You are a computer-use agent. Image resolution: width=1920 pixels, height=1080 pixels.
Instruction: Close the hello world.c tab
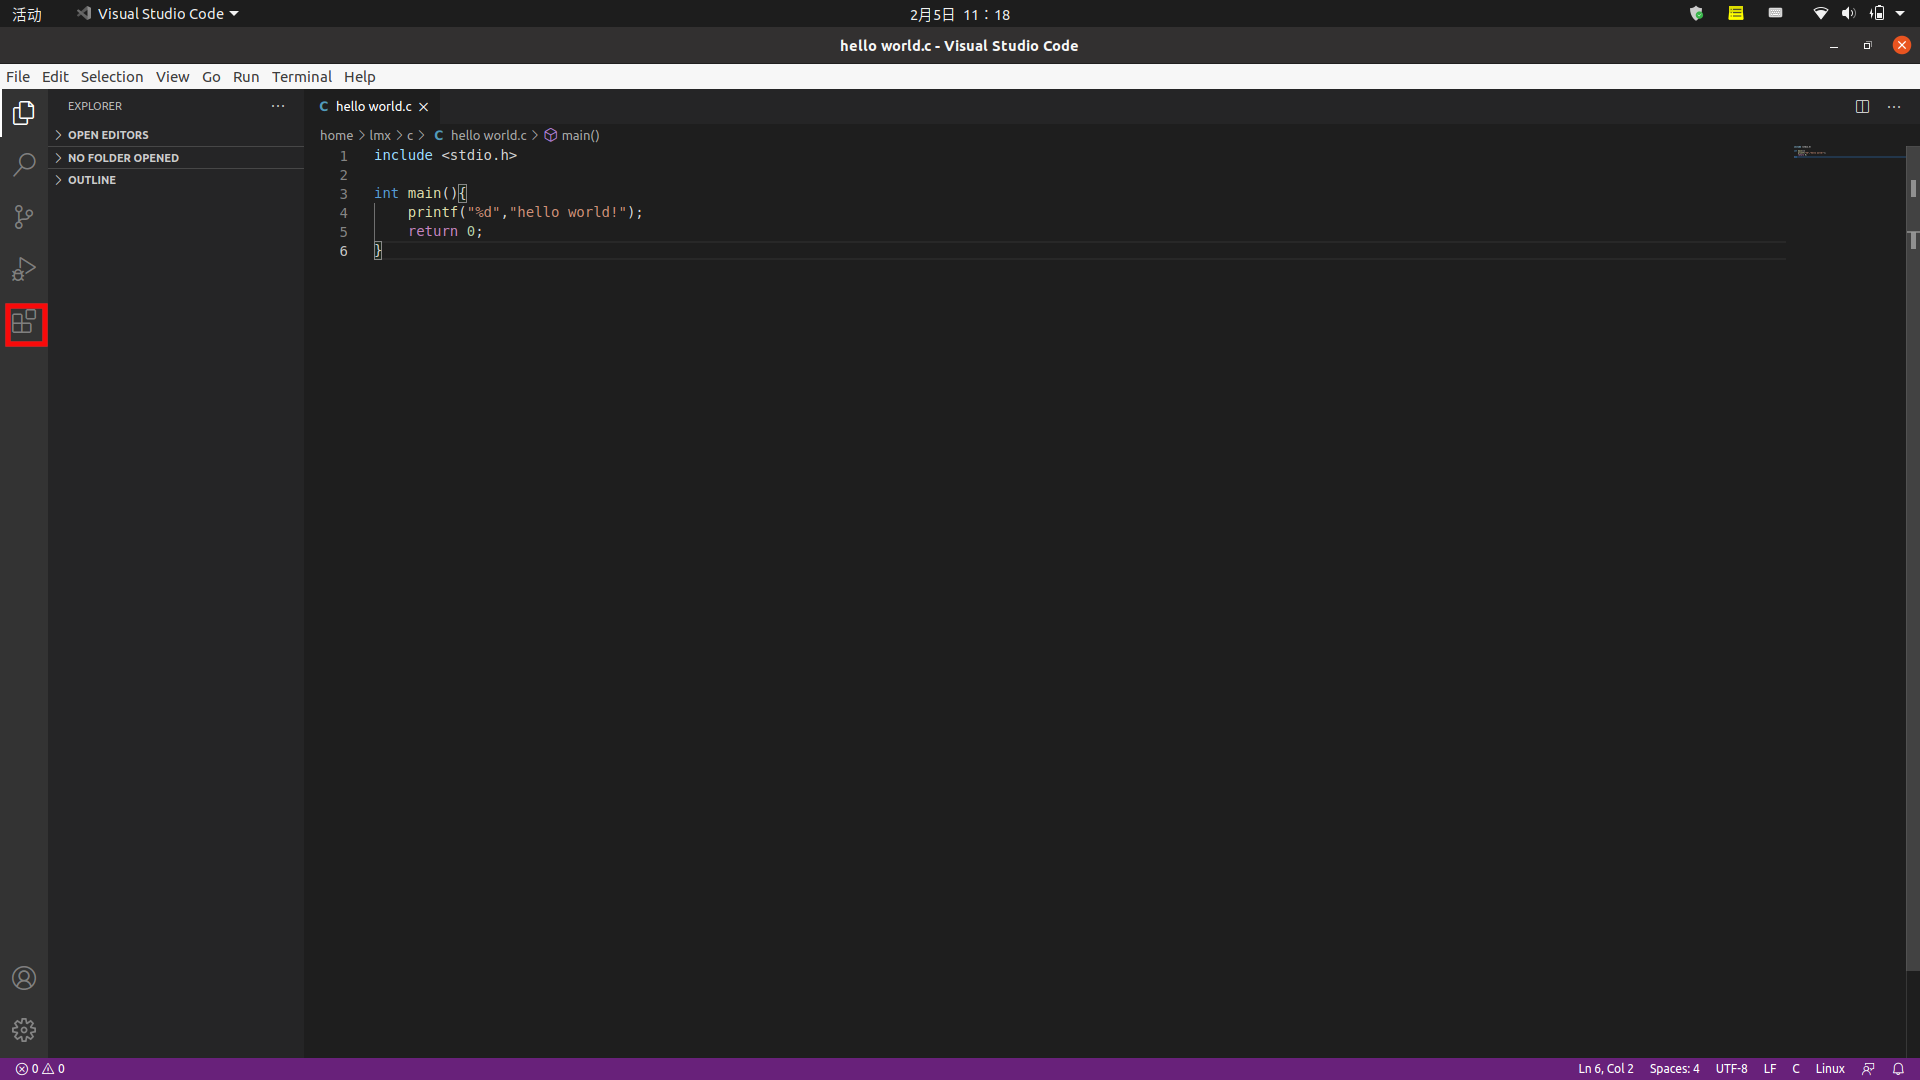423,107
